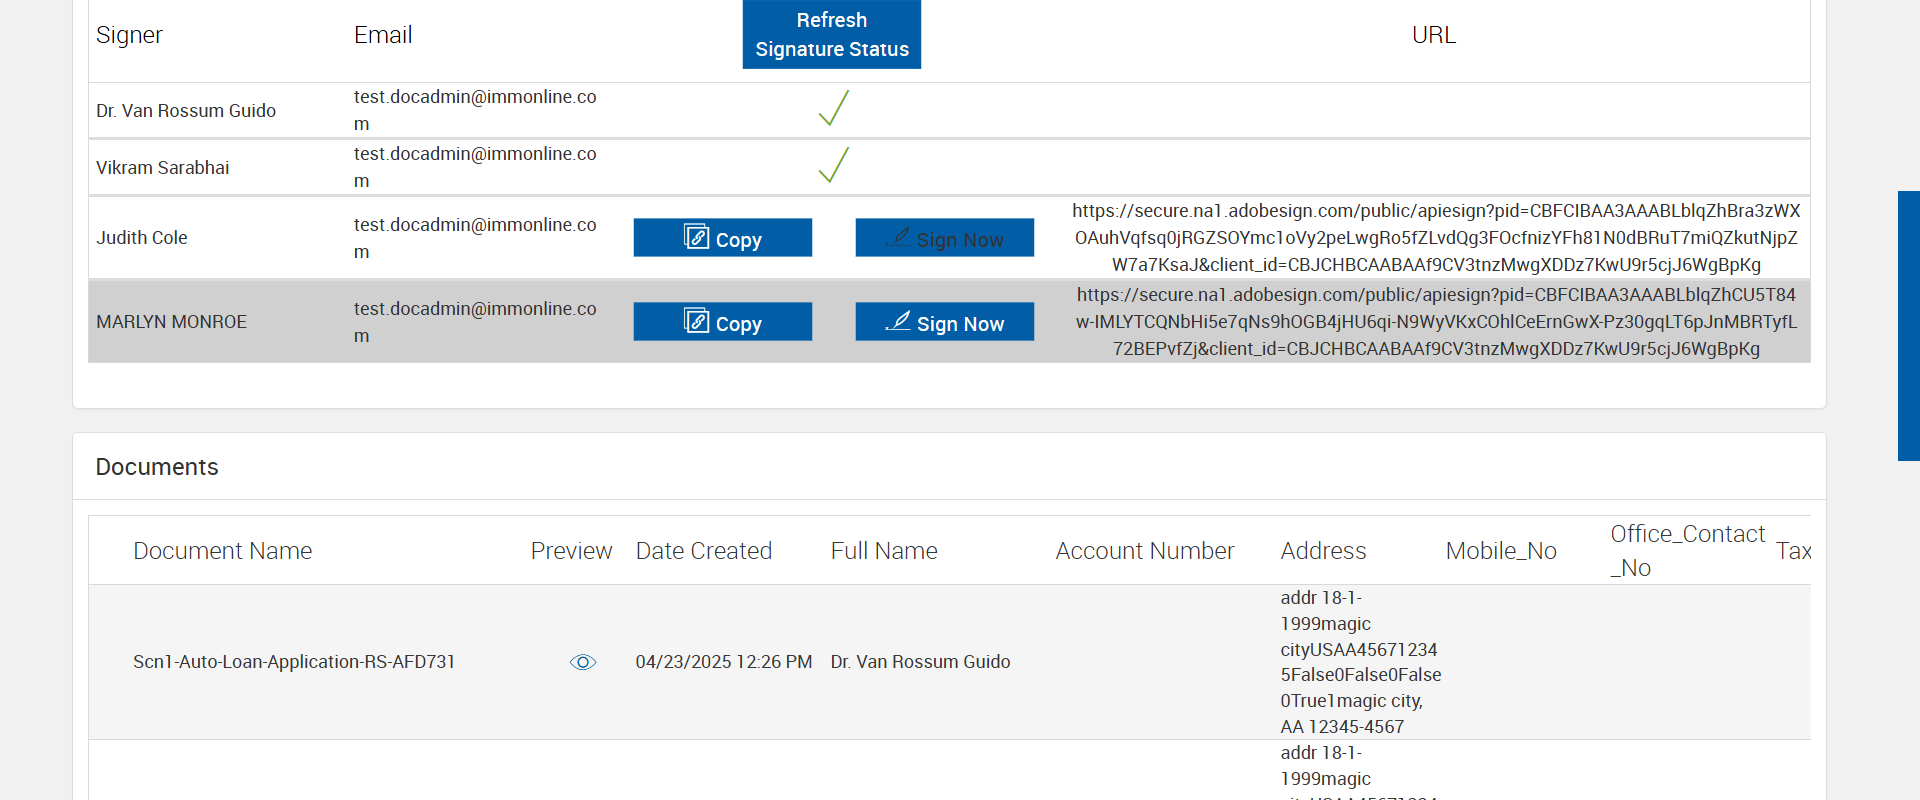Viewport: 1920px width, 800px height.
Task: Click the blue vertical scrollbar thumb
Action: 1909,326
